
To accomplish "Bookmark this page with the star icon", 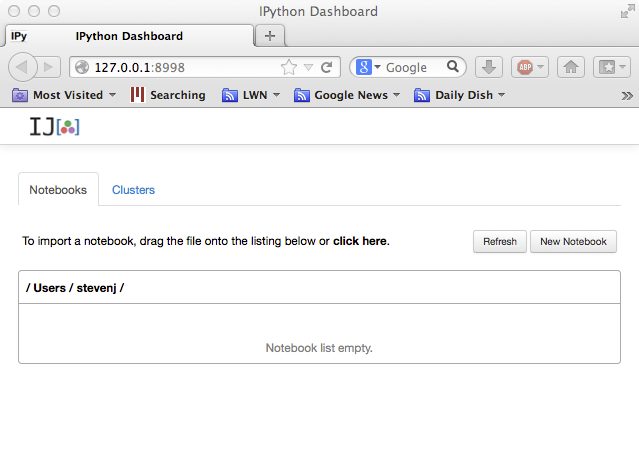I will (x=289, y=67).
